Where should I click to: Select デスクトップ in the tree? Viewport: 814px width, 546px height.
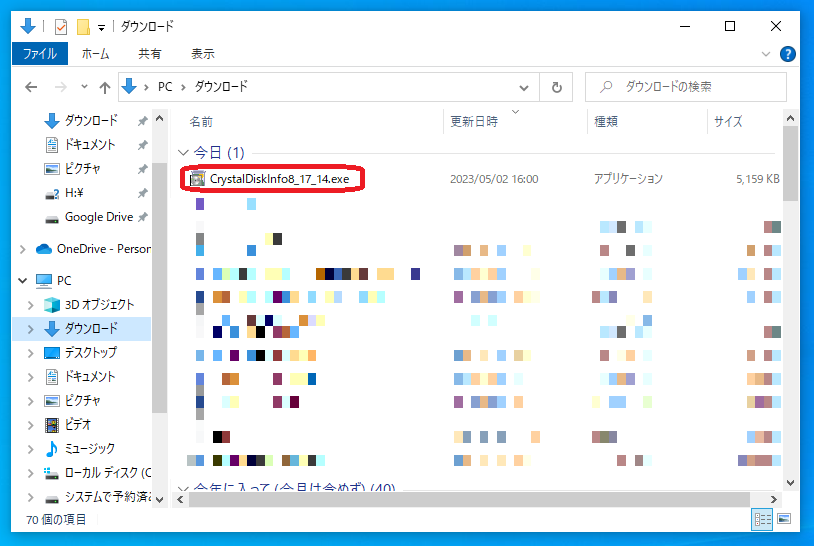[91, 353]
